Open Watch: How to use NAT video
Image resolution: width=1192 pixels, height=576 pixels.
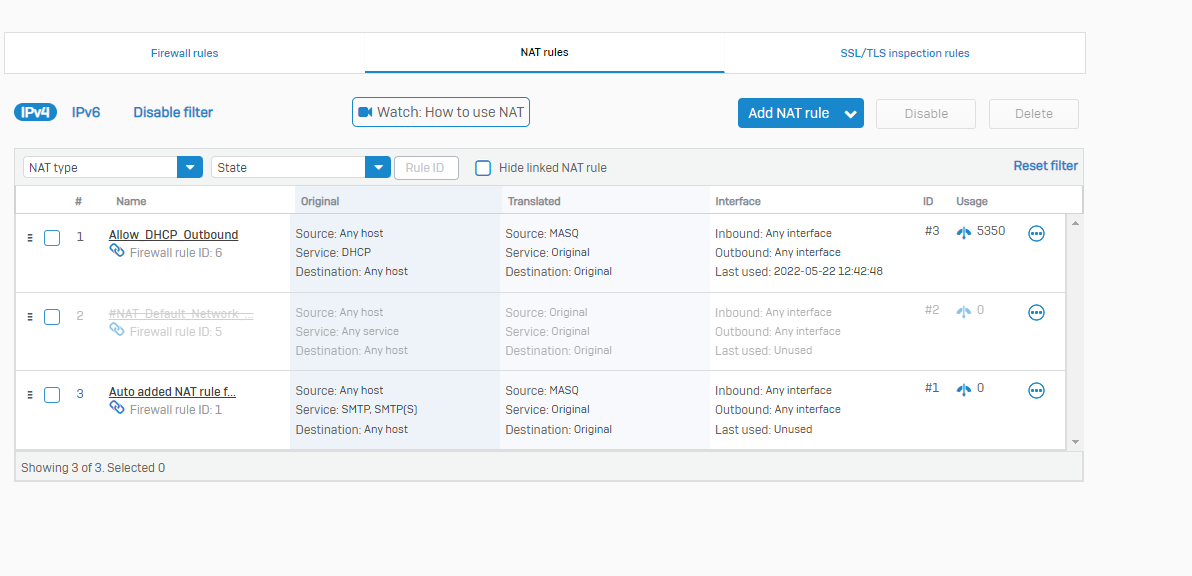point(441,112)
